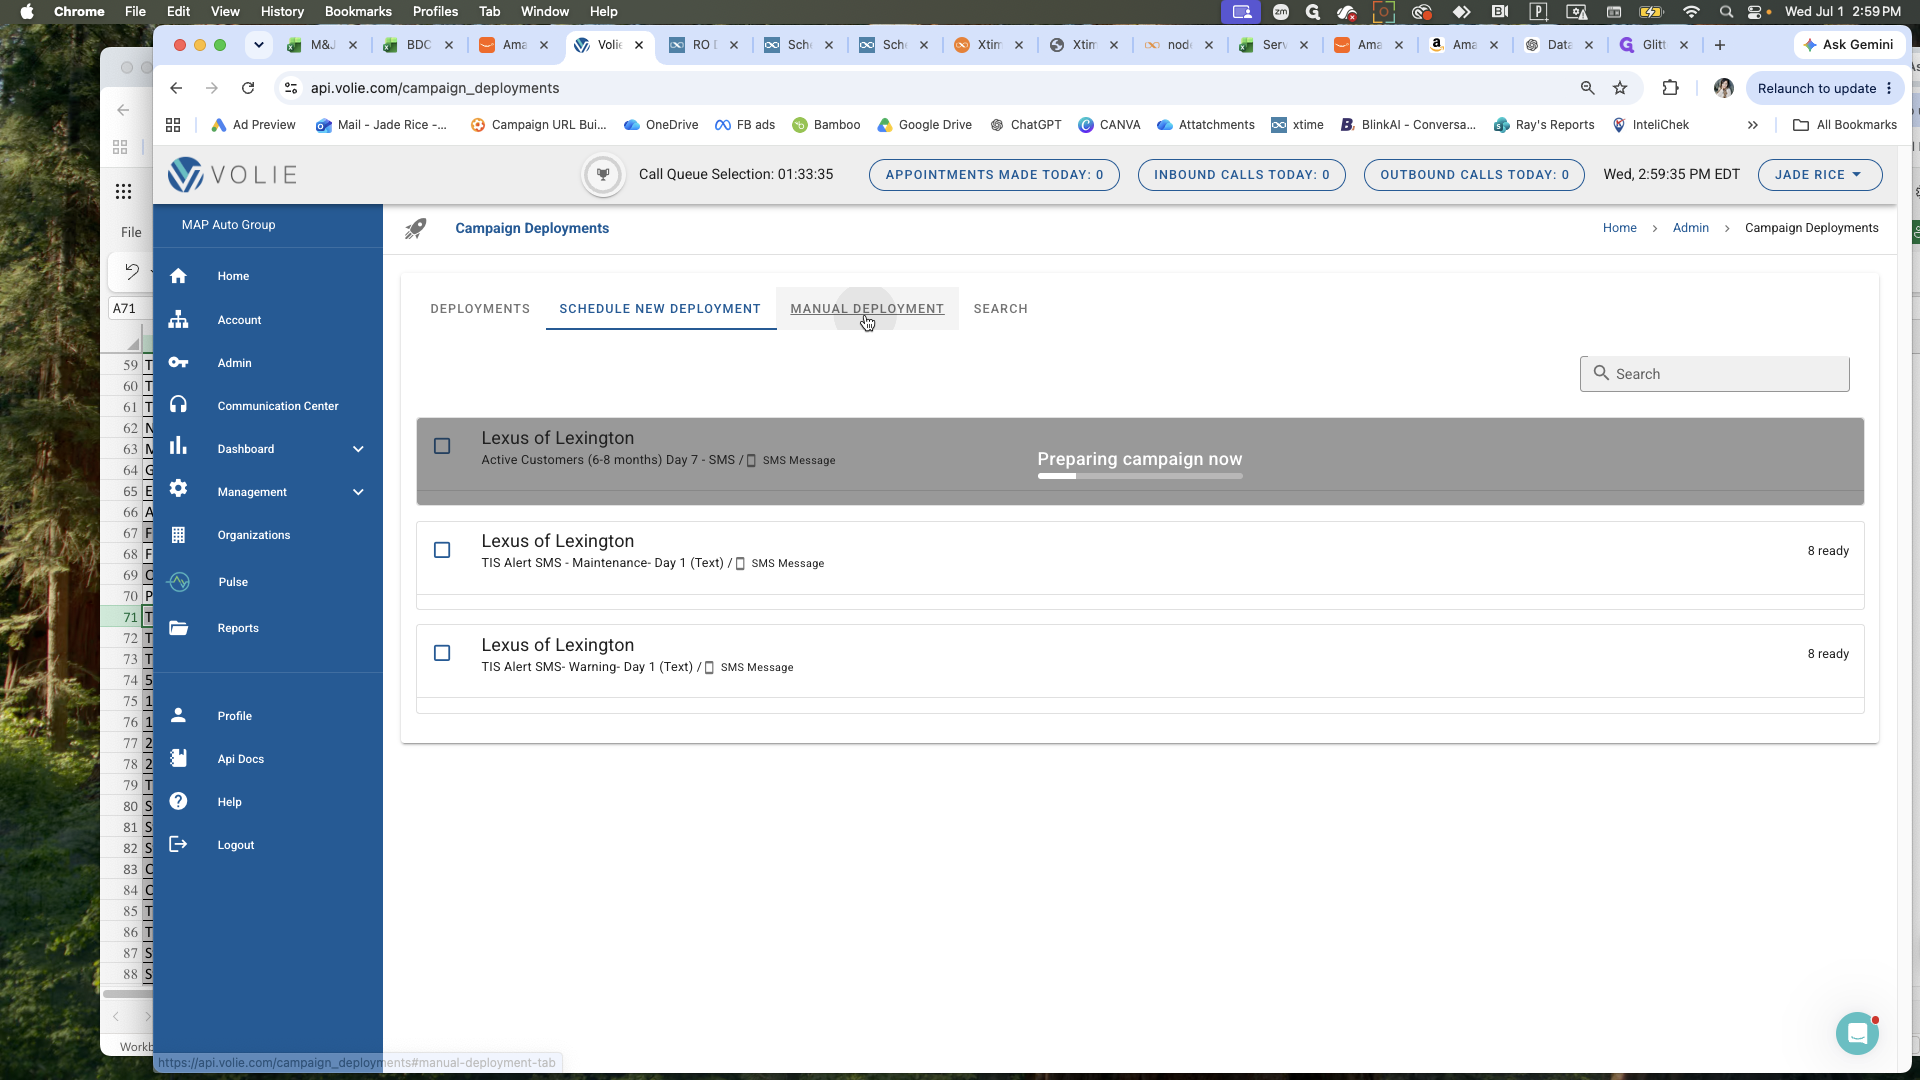Open the All Bookmarks folder
Viewport: 1920px width, 1080px height.
pyautogui.click(x=1844, y=125)
